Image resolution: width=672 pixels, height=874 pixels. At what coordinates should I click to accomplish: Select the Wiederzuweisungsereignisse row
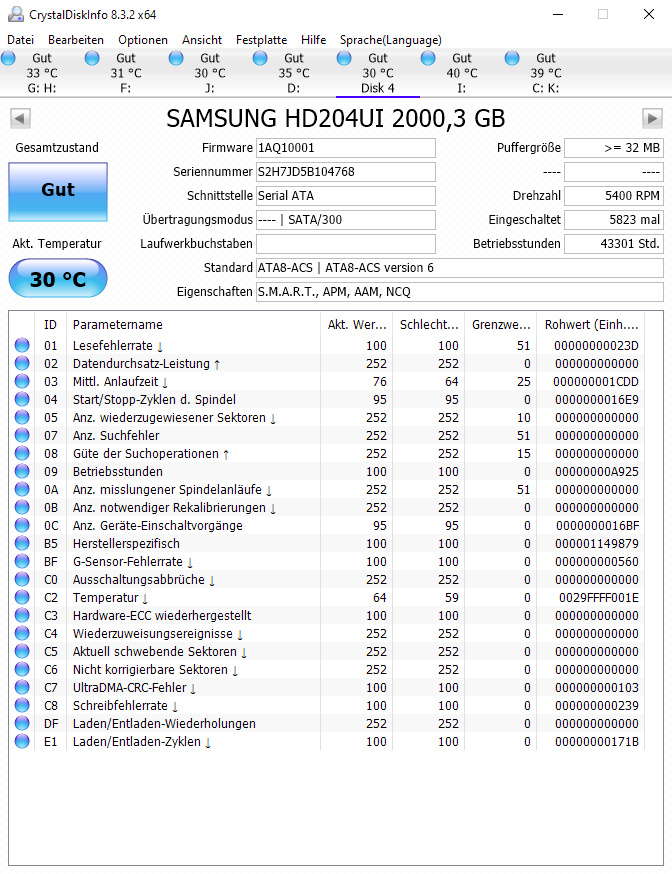327,634
